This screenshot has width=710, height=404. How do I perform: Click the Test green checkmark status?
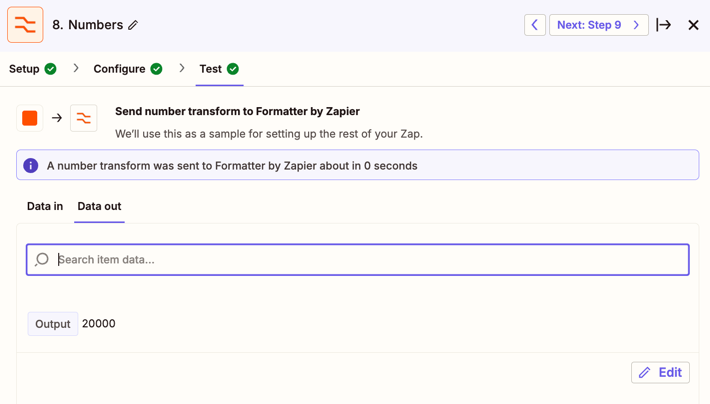(233, 69)
